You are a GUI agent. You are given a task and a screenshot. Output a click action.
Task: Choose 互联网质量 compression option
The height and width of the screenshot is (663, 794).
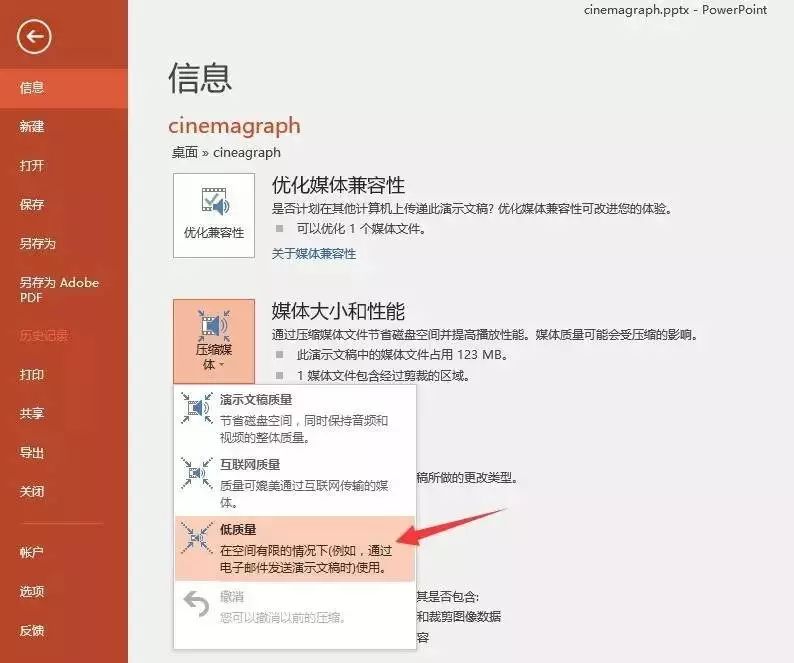(295, 483)
